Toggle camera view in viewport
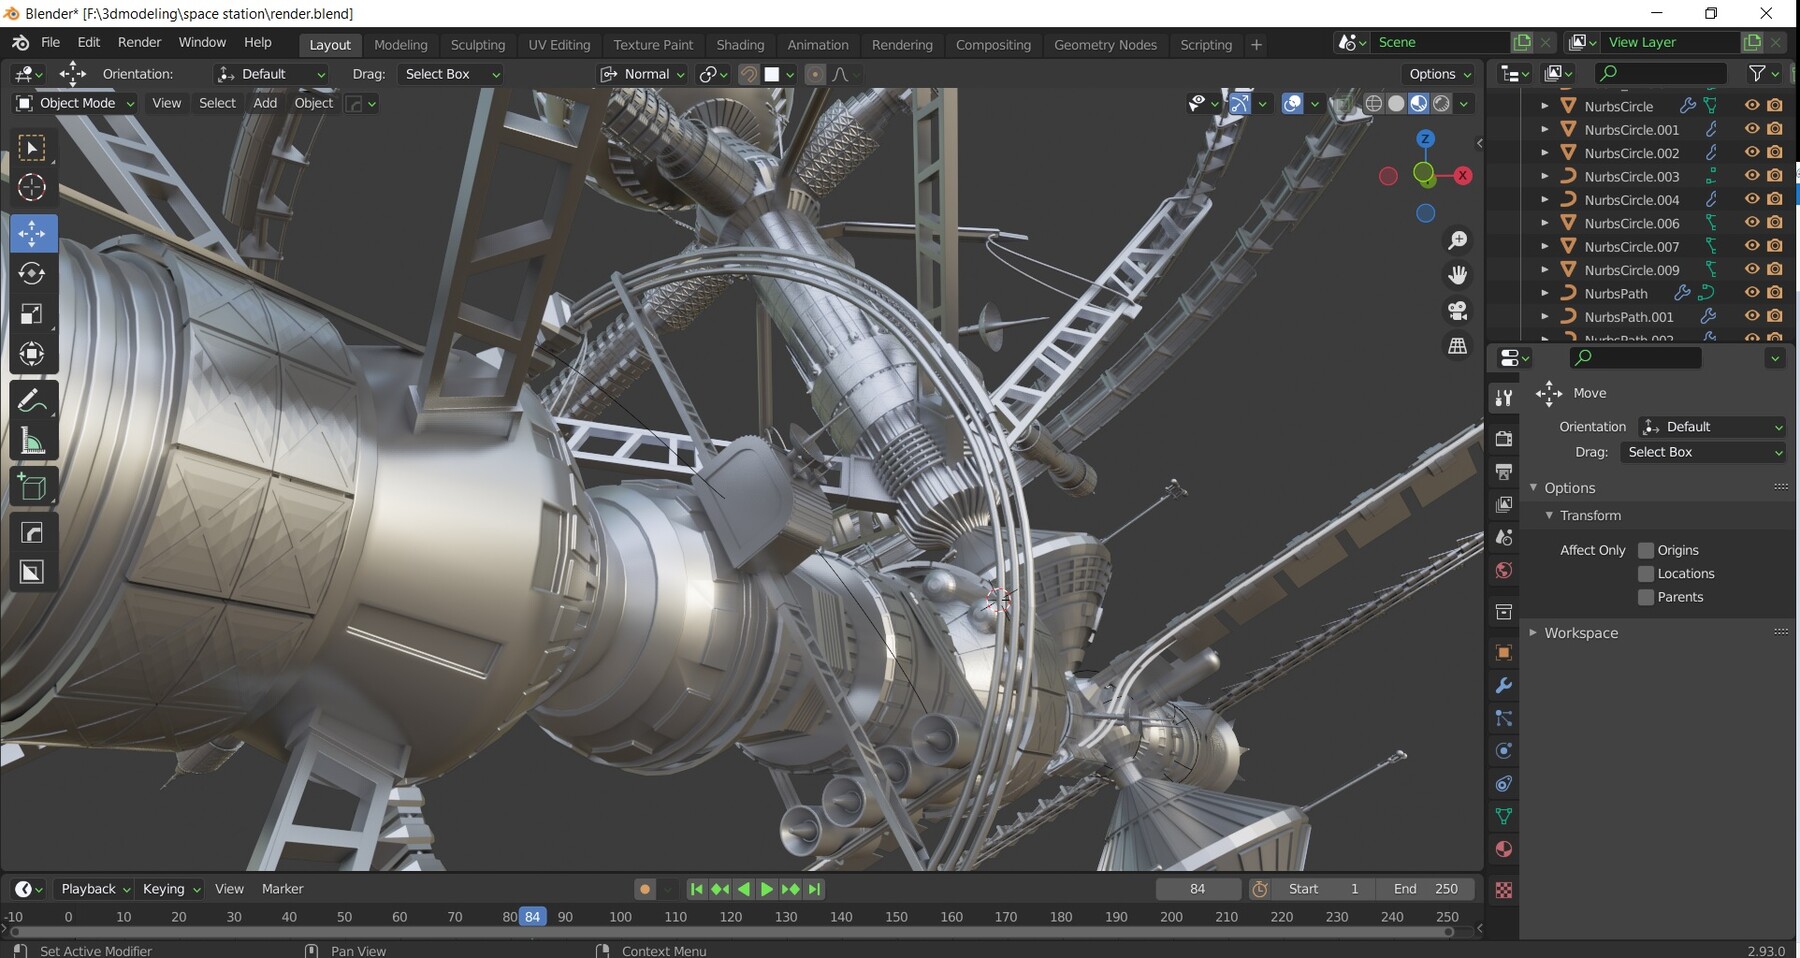This screenshot has height=958, width=1800. coord(1457,311)
